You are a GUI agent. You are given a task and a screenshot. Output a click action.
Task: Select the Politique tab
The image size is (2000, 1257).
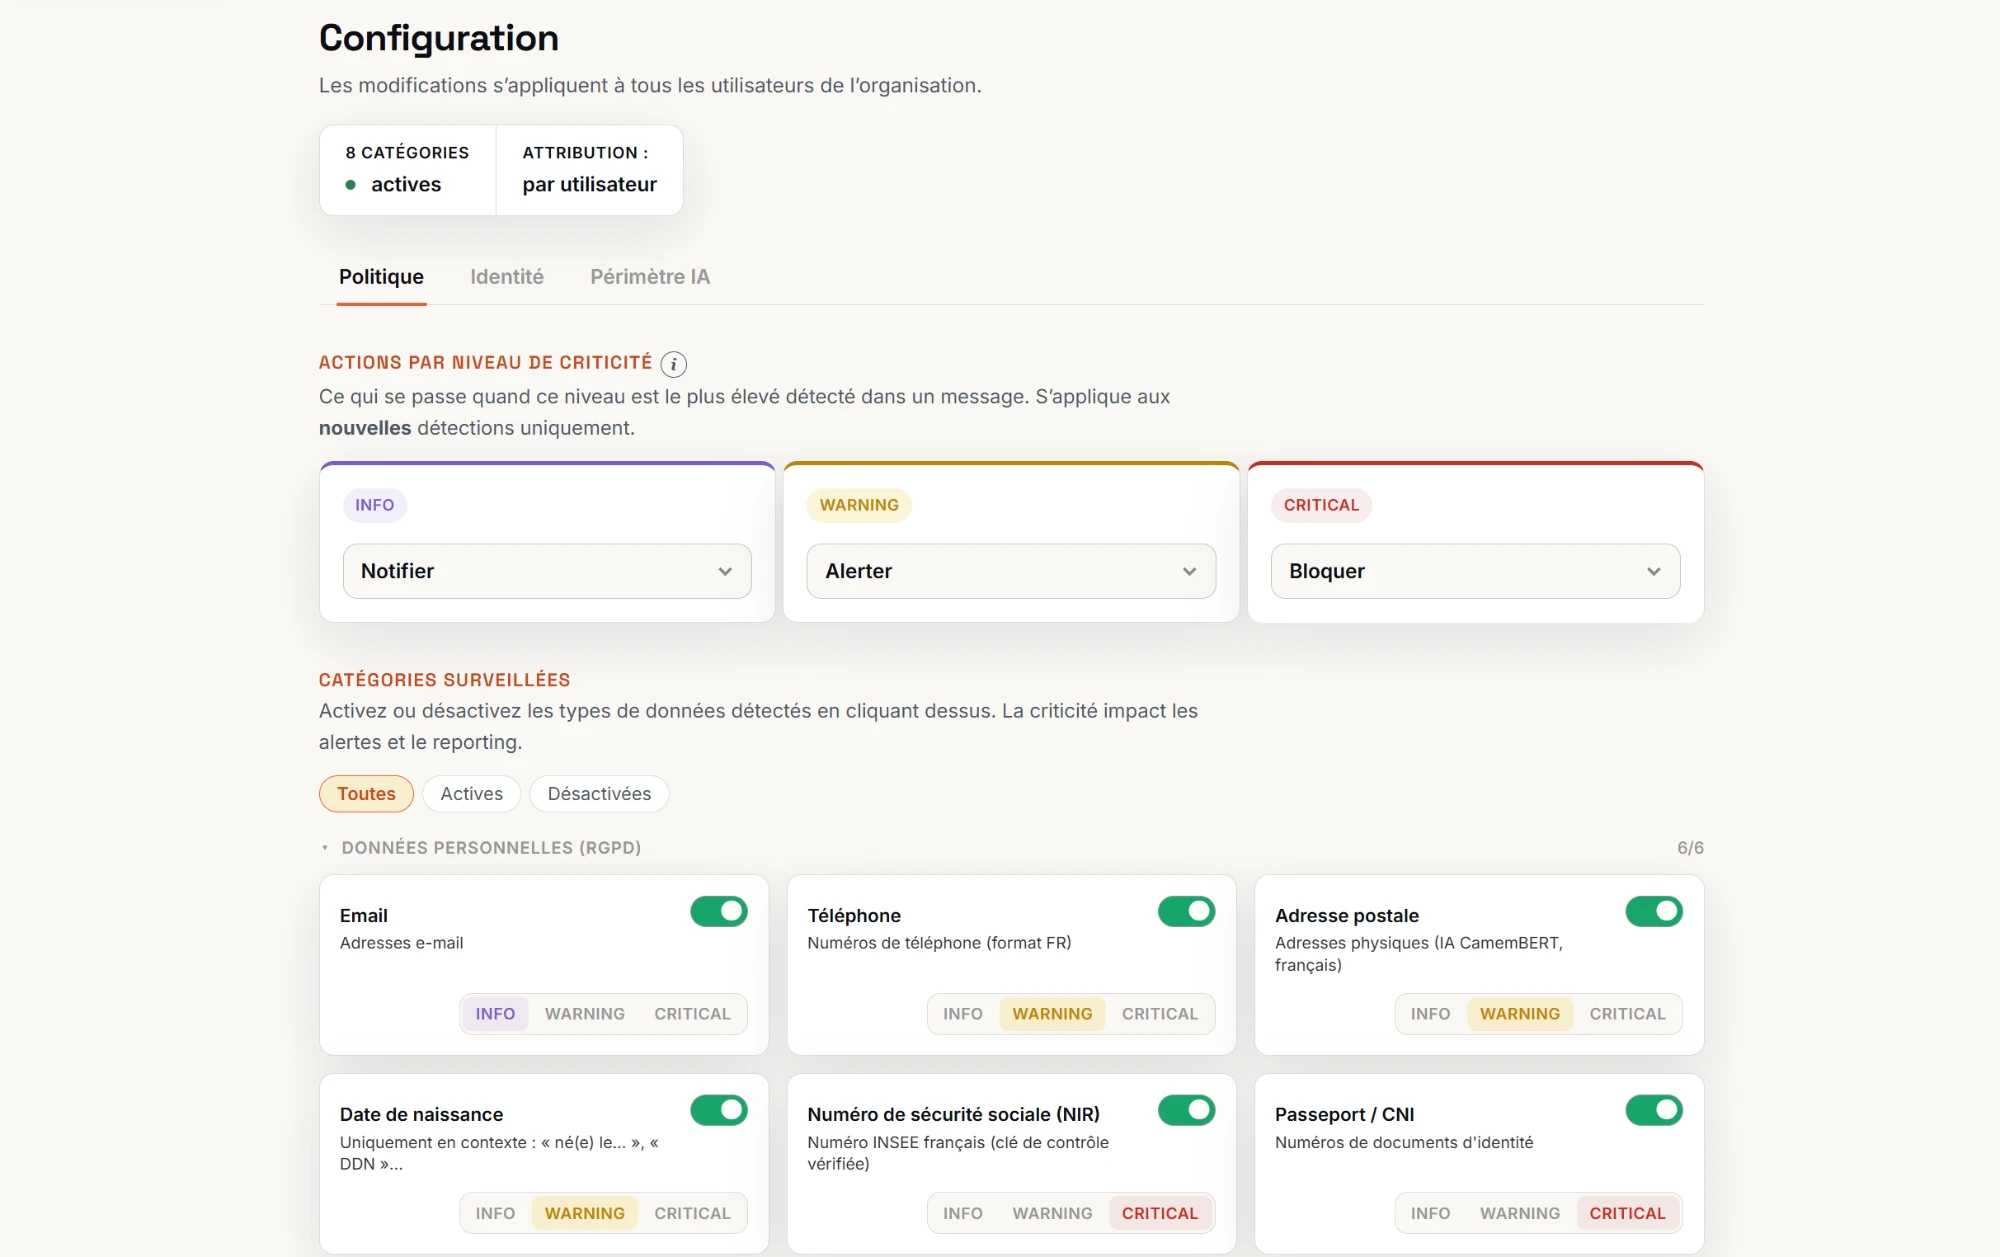tap(381, 277)
